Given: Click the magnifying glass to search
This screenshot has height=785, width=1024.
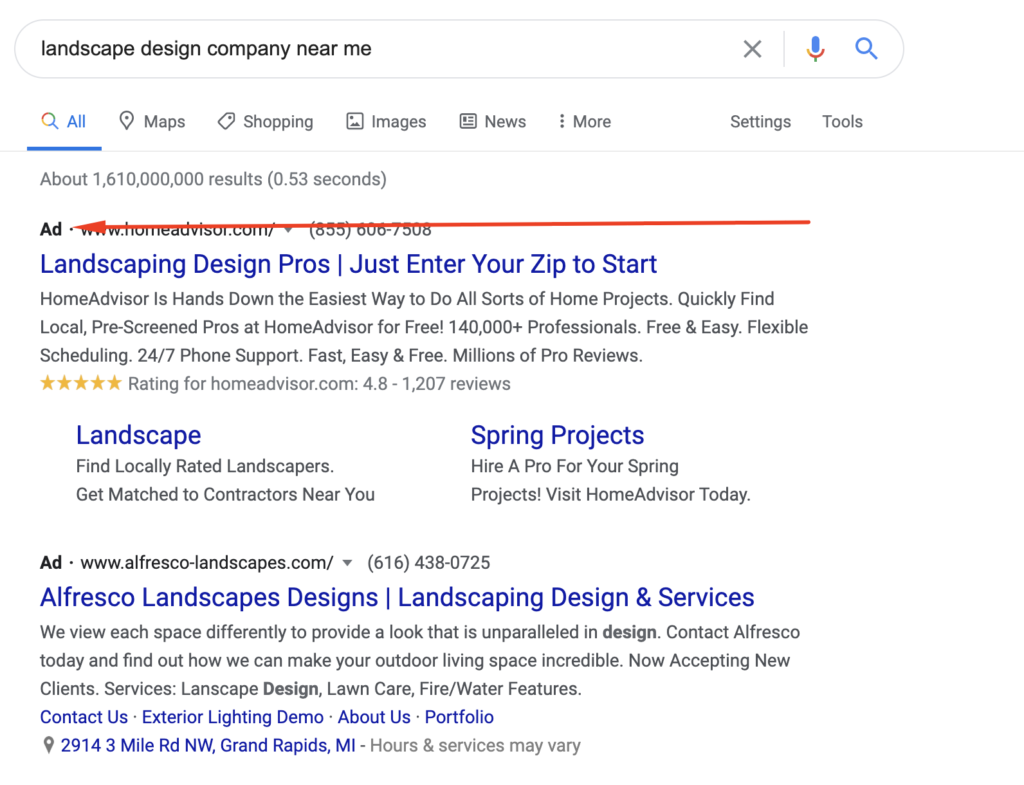Looking at the screenshot, I should coord(866,47).
